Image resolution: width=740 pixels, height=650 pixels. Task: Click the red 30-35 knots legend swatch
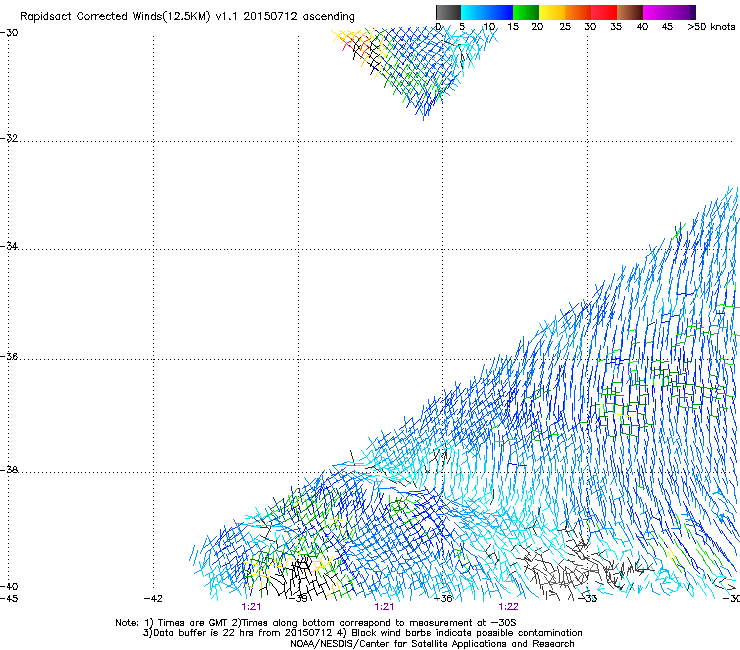click(x=604, y=12)
